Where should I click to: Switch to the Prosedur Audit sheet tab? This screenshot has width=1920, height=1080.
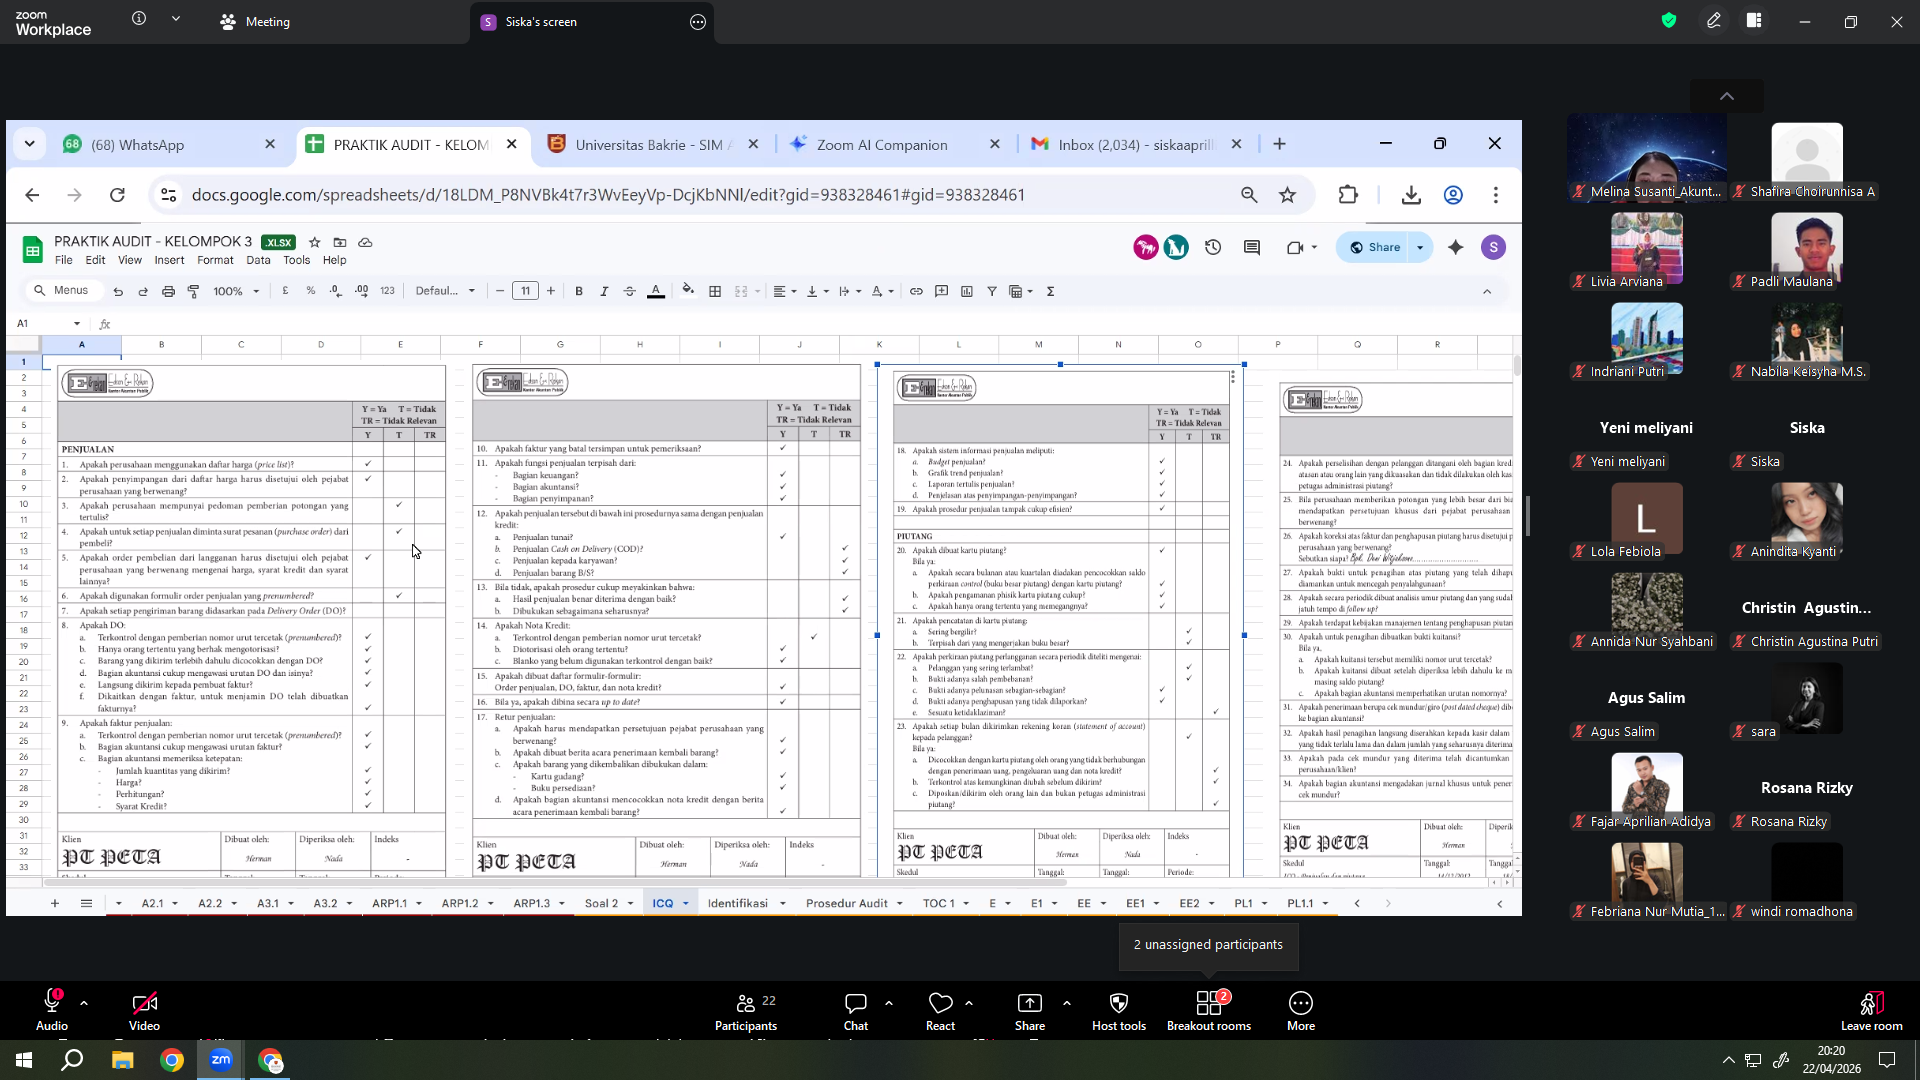pyautogui.click(x=846, y=903)
